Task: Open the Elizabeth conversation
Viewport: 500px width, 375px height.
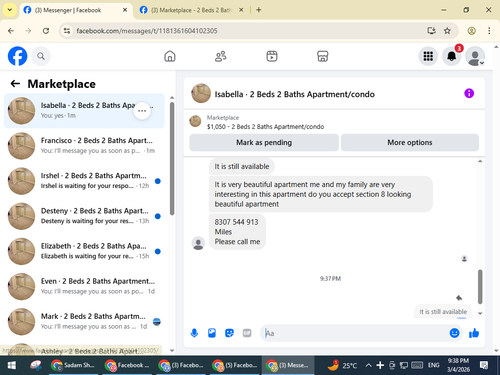Action: point(84,251)
